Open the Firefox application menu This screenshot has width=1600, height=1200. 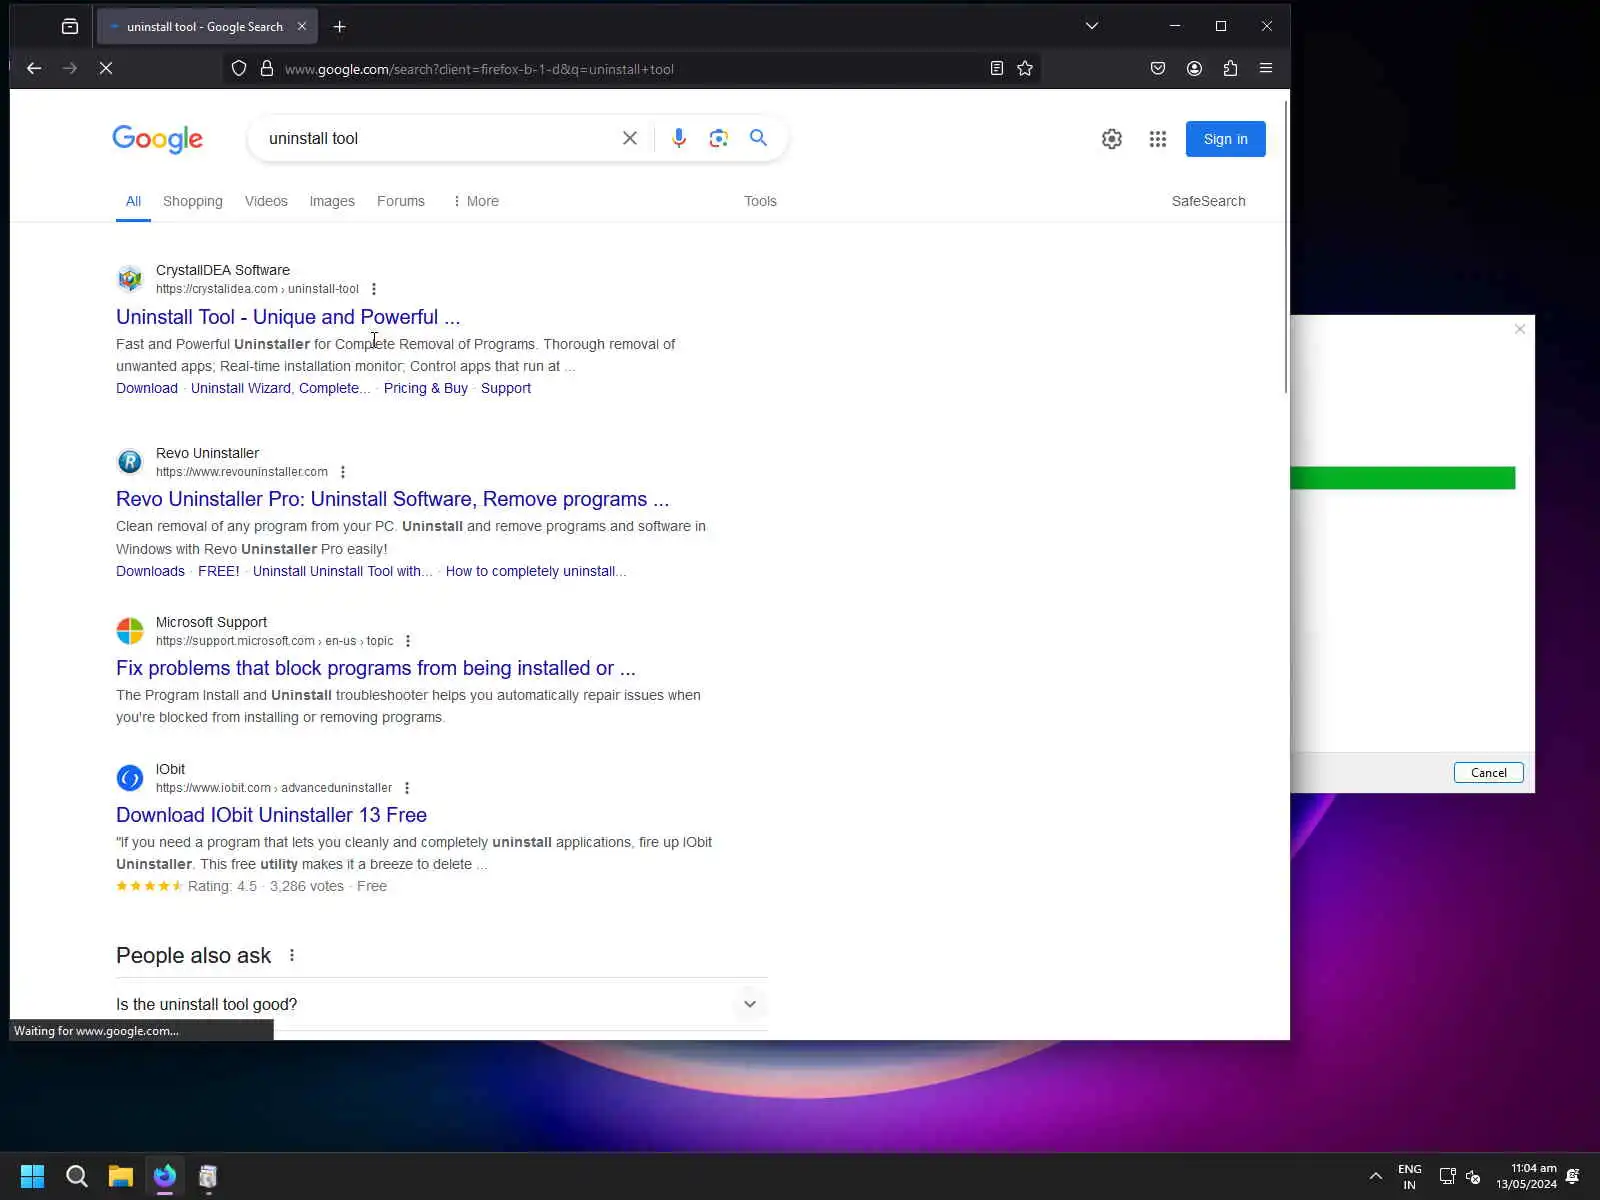coord(1266,68)
